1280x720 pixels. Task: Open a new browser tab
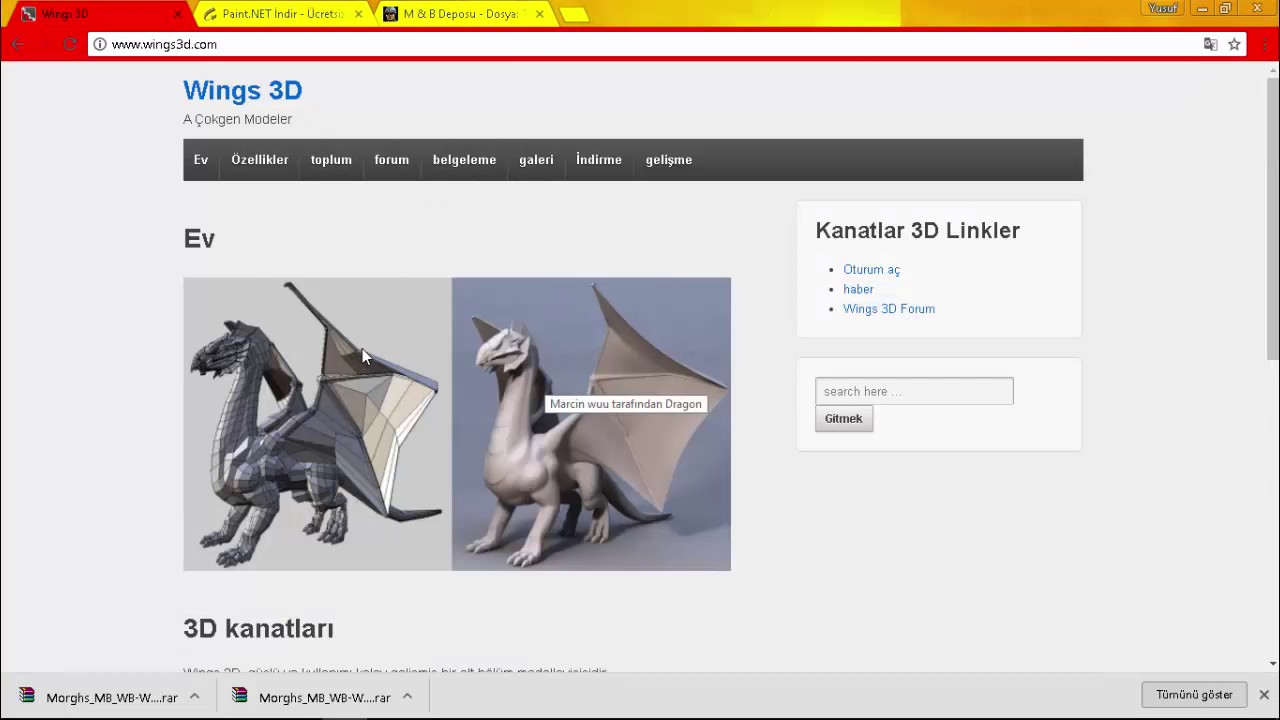point(574,14)
